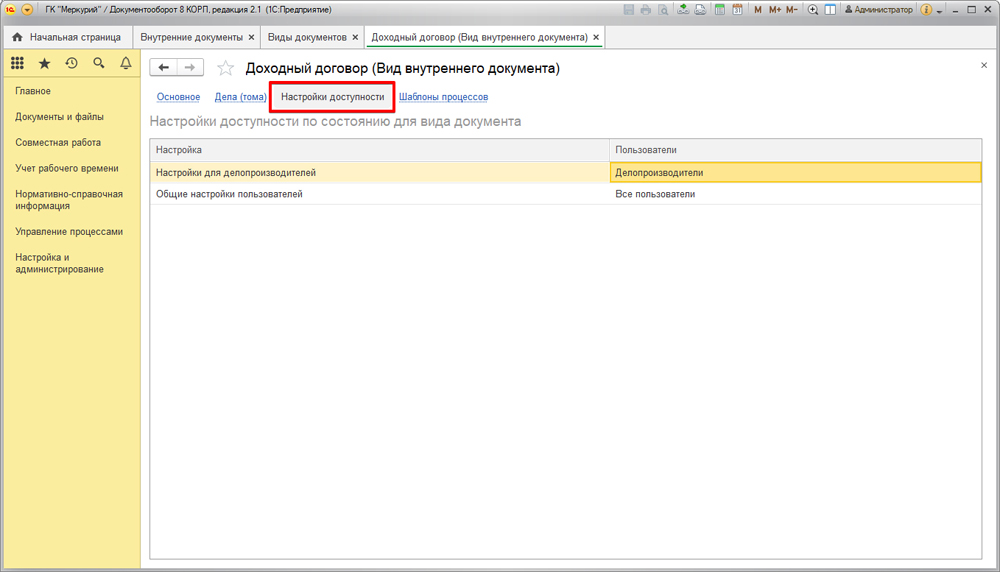Expand the info dropdown arrow near Администратор
Viewport: 1000px width, 572px height.
click(941, 9)
